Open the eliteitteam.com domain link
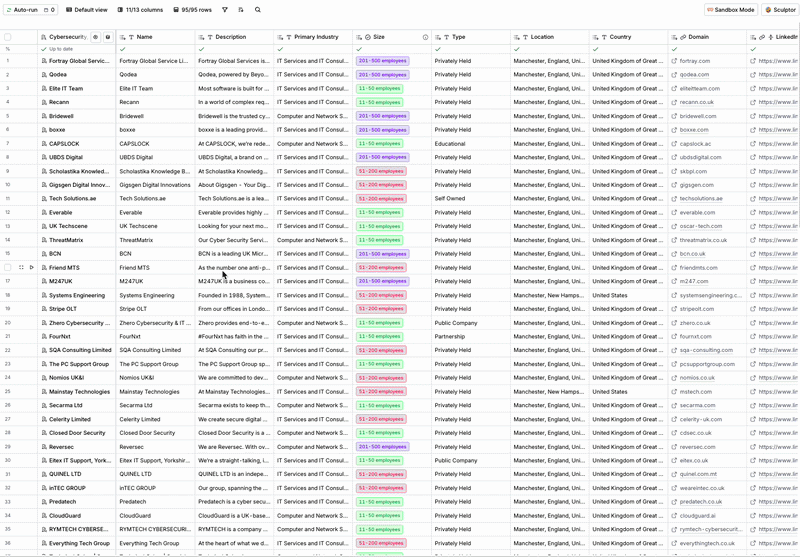Viewport: 800px width, 557px height. tap(699, 89)
